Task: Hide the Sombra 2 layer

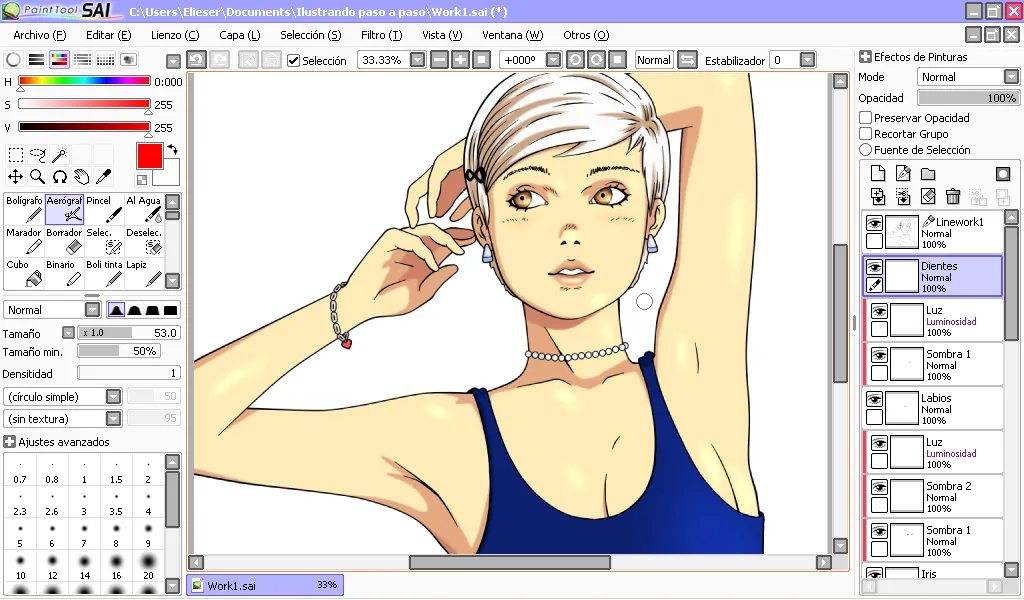Action: point(880,487)
